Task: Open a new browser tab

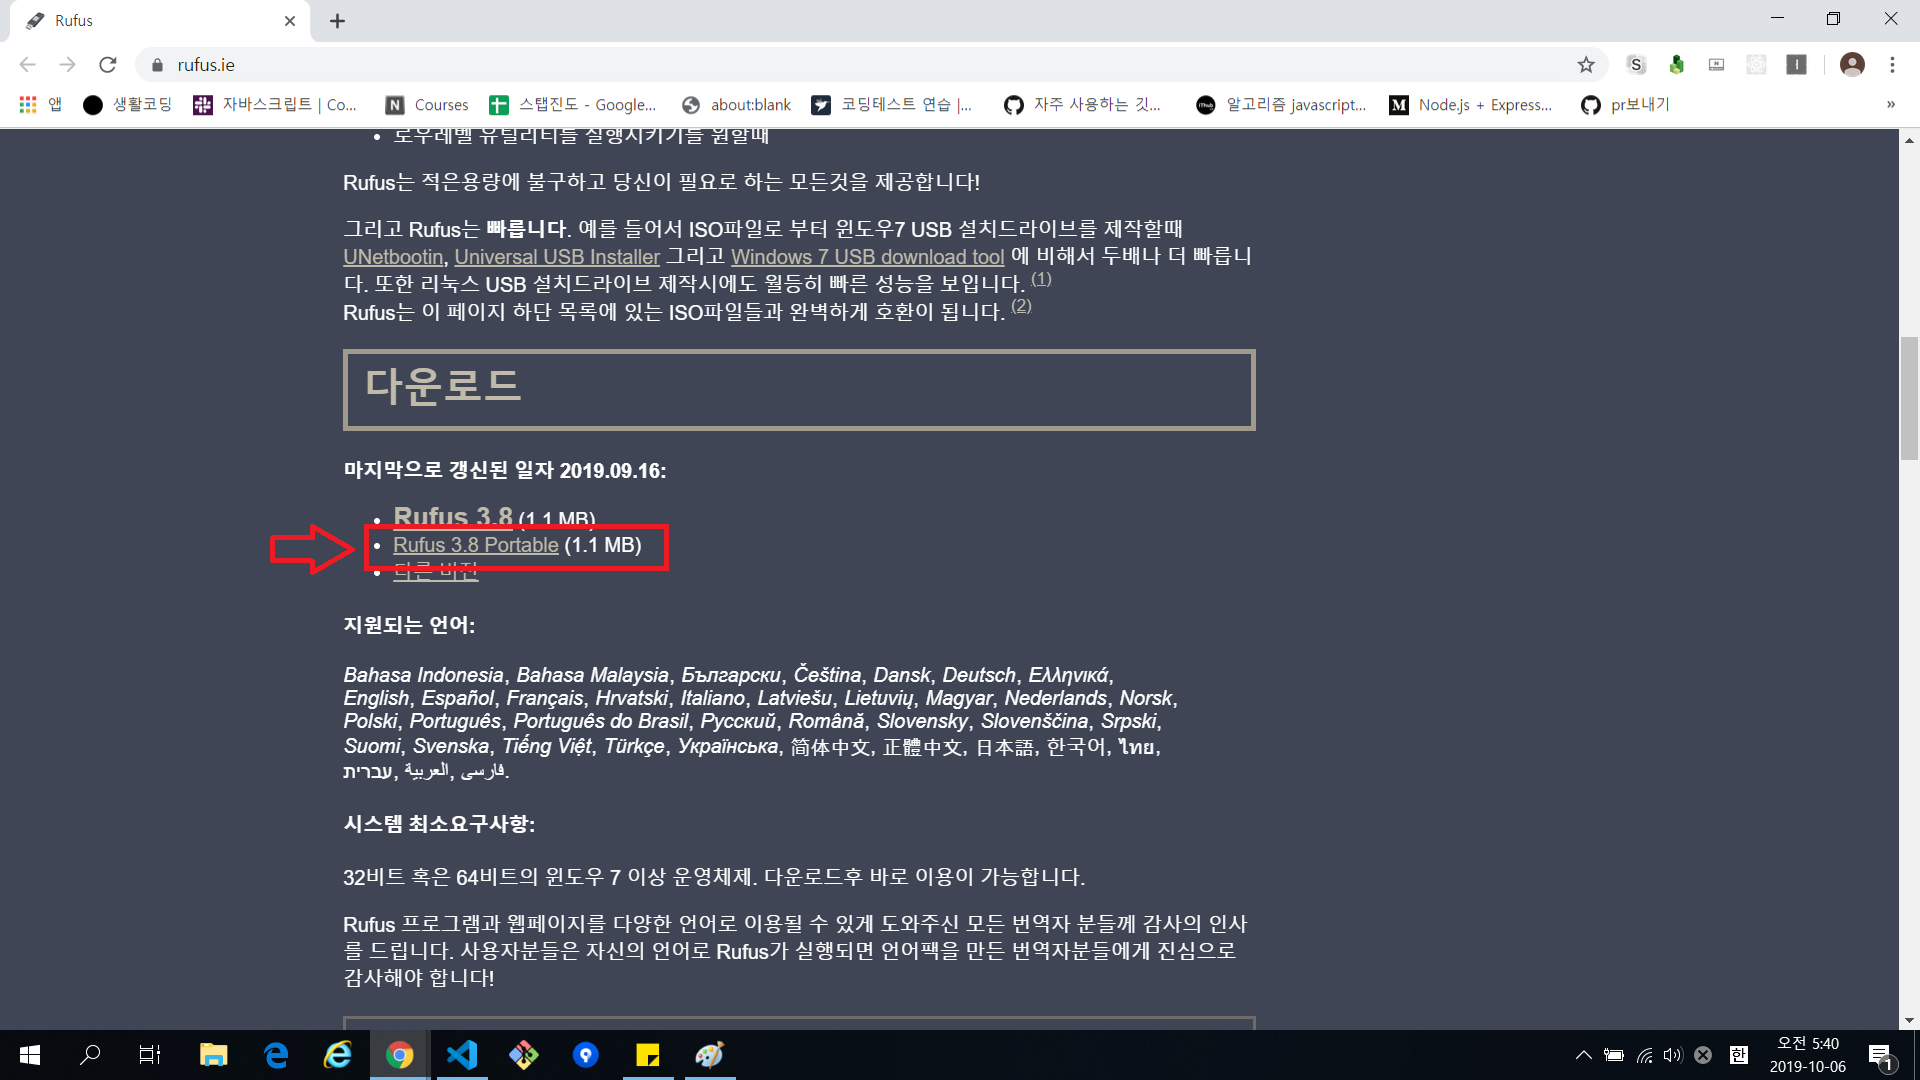Action: [x=337, y=21]
